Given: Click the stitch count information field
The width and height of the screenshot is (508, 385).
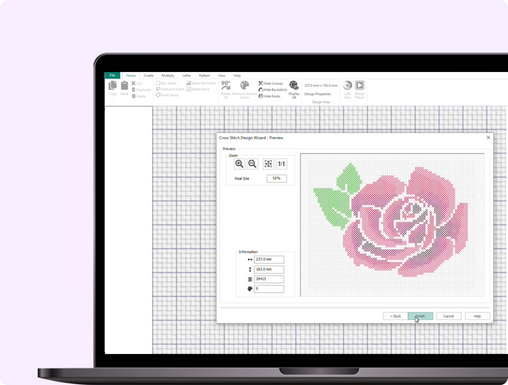Looking at the screenshot, I should 269,279.
